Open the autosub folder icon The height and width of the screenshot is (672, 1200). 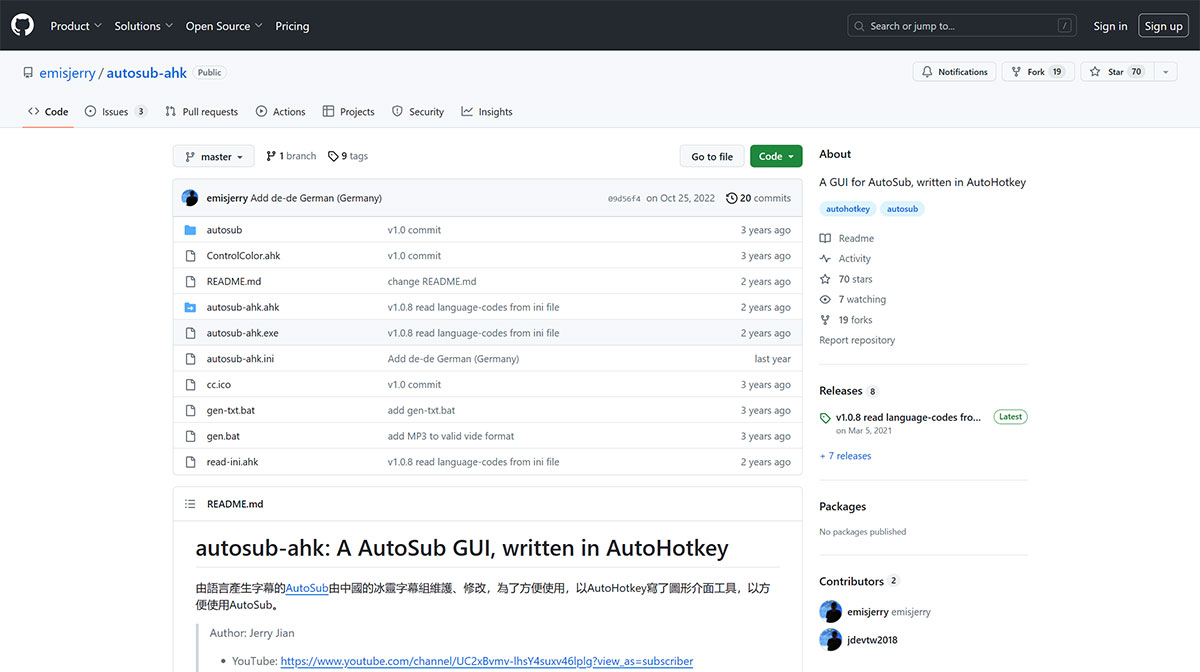[191, 229]
